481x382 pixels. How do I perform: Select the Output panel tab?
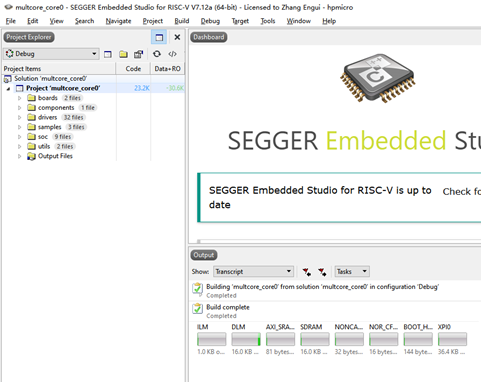(x=204, y=255)
